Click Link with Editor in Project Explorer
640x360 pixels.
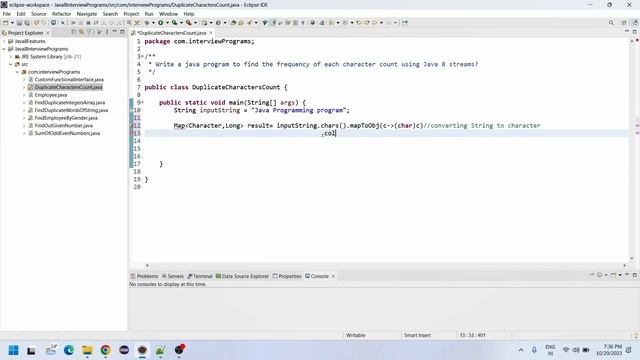click(81, 32)
